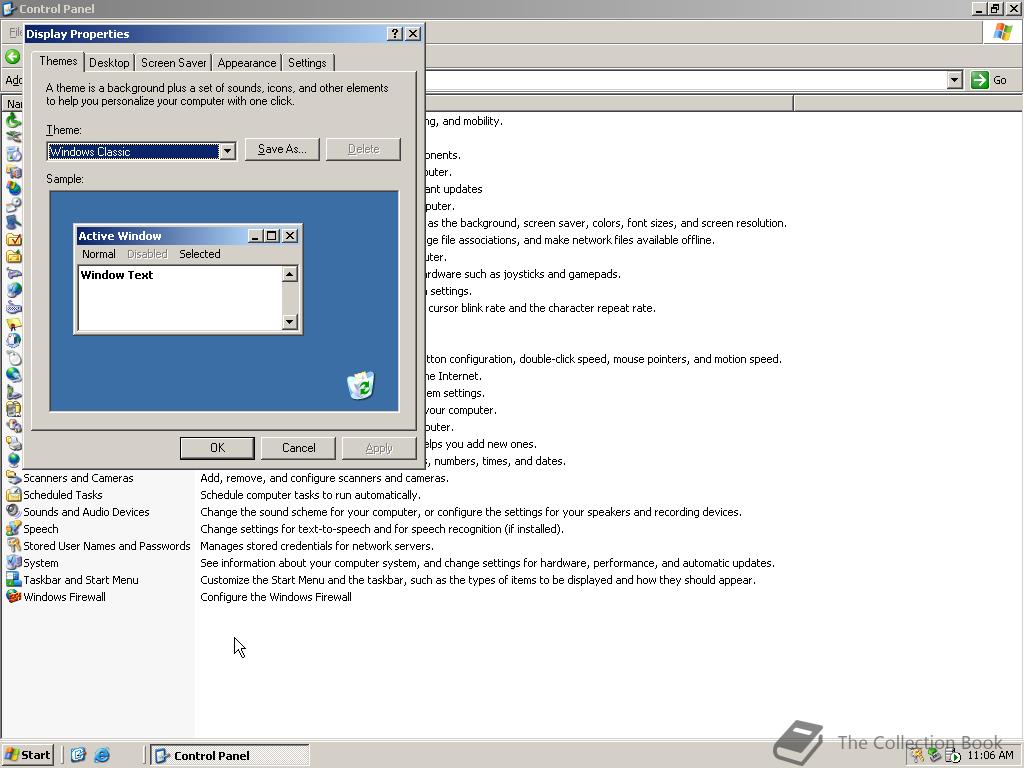Select Sounds and Audio Devices name text
Screen dimensions: 1024x768
click(x=86, y=512)
